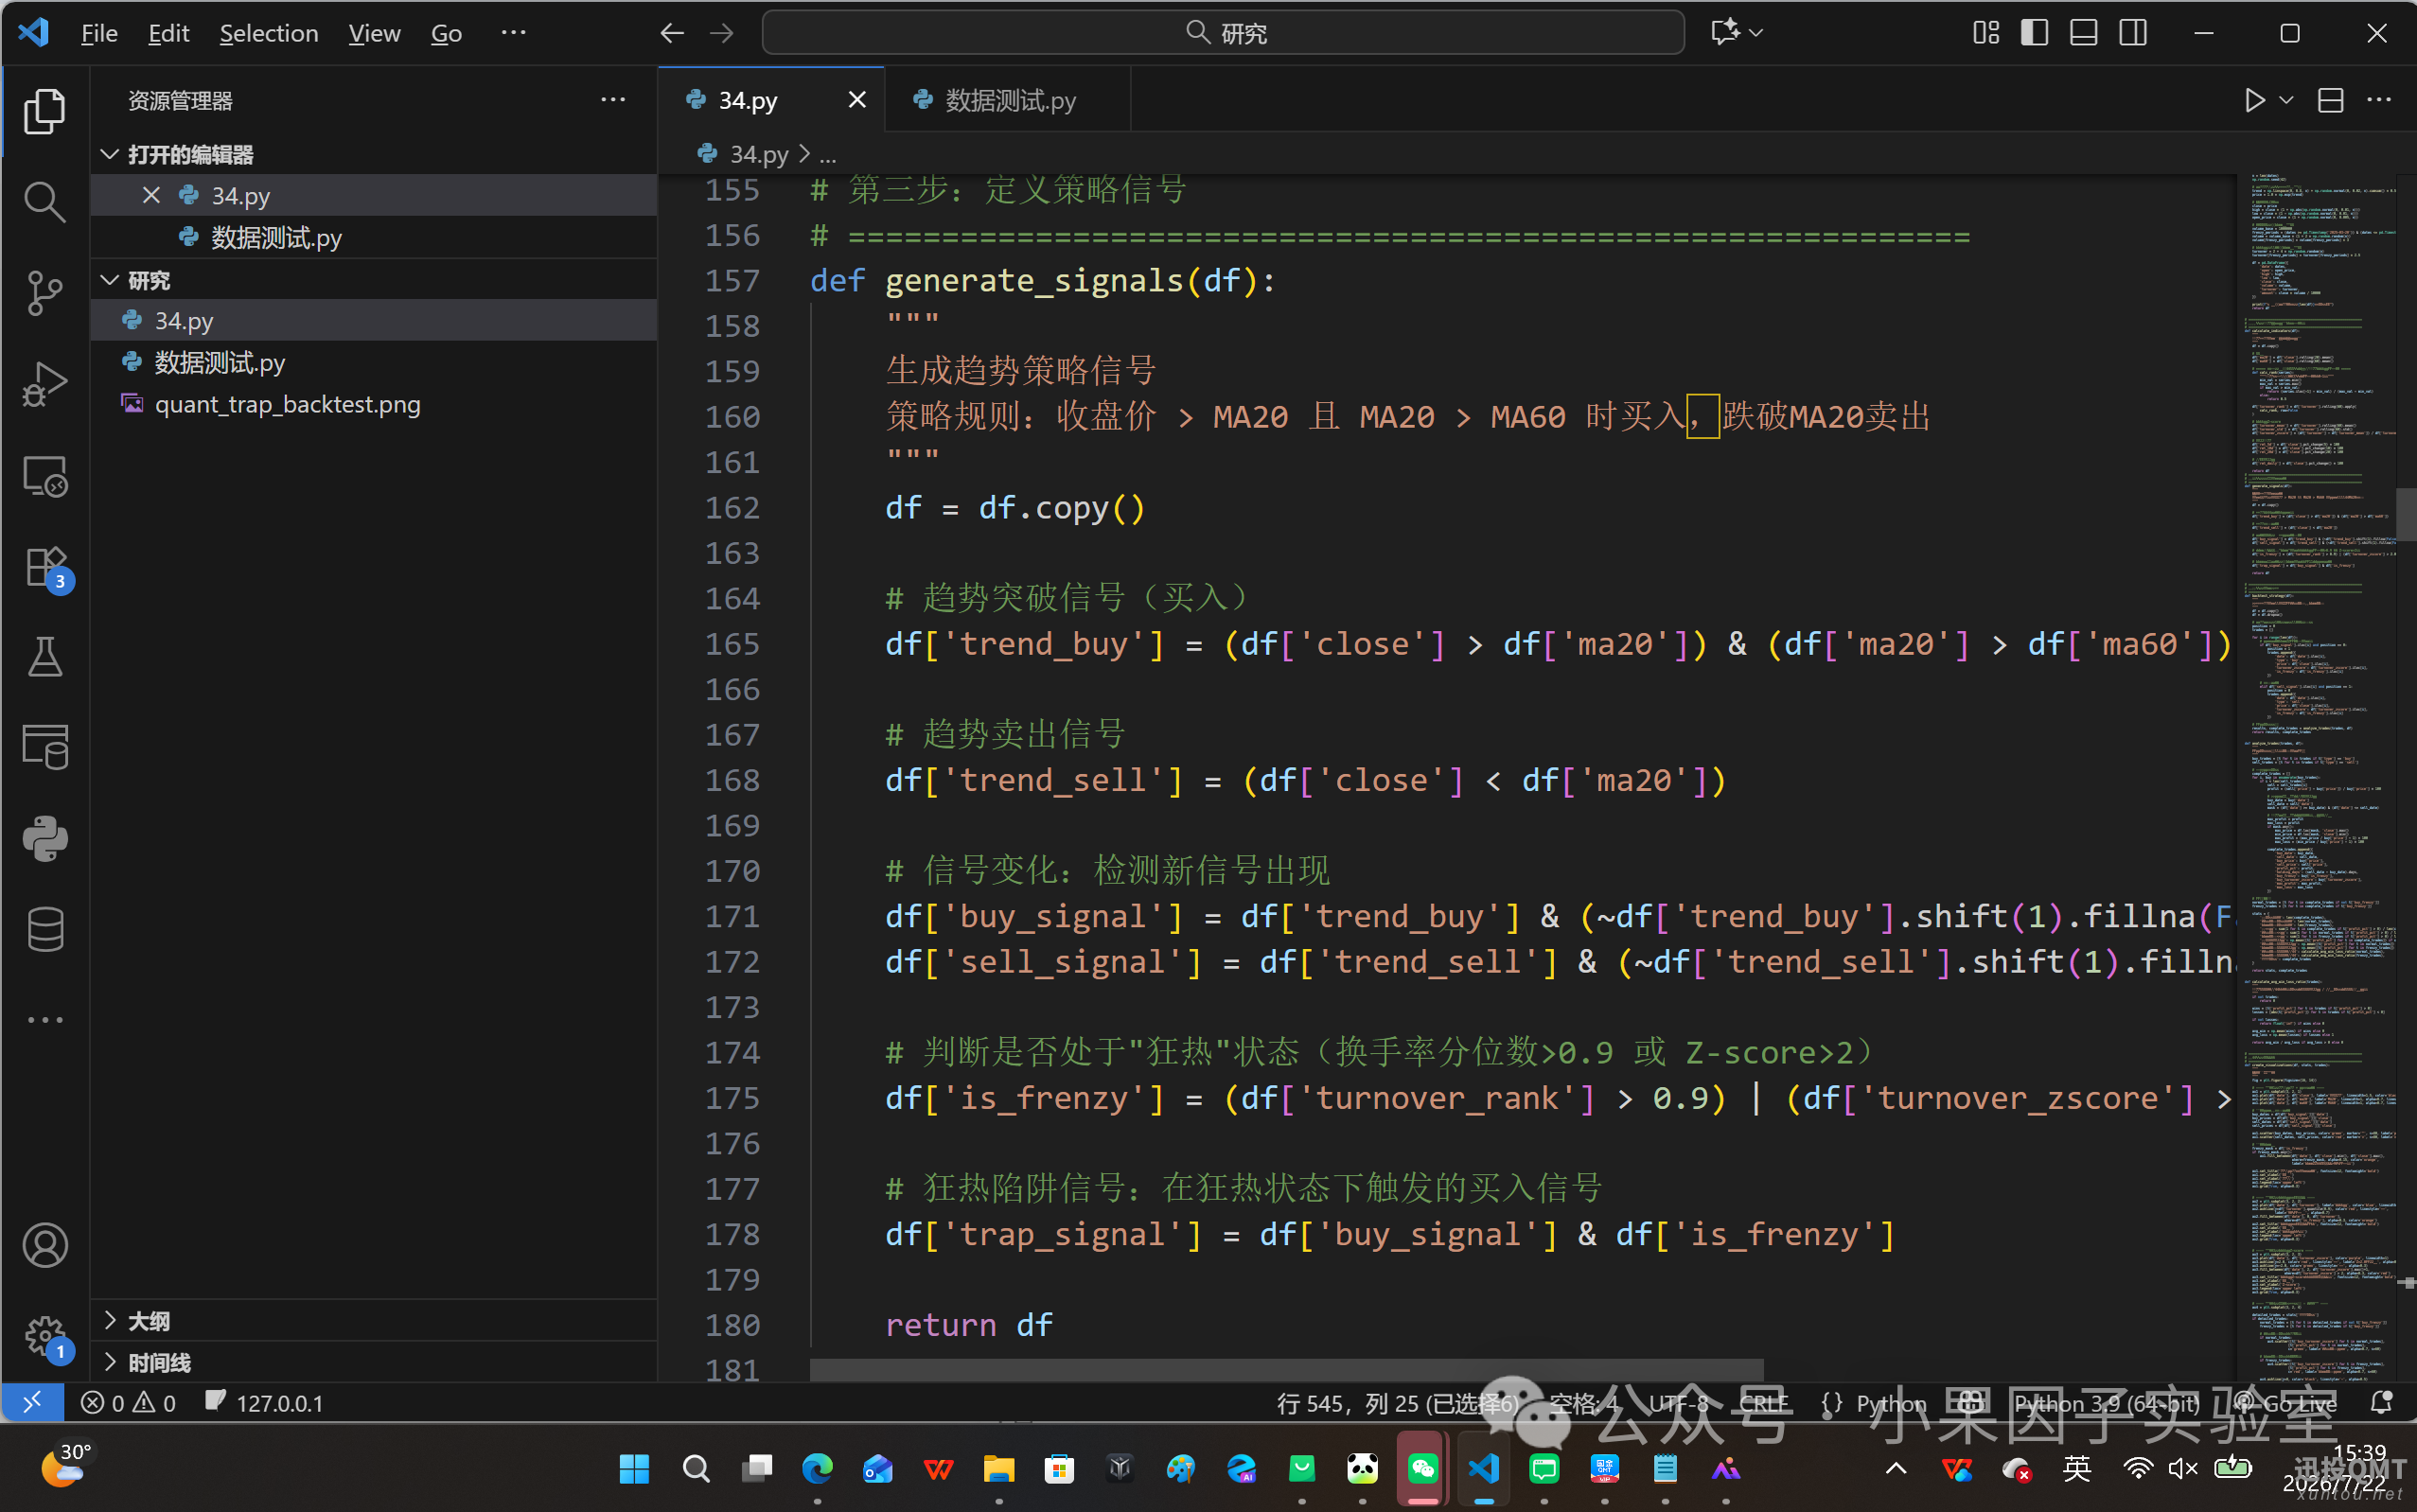Screen dimensions: 2417x1512
Task: Toggle bottom panel visibility
Action: (2084, 33)
